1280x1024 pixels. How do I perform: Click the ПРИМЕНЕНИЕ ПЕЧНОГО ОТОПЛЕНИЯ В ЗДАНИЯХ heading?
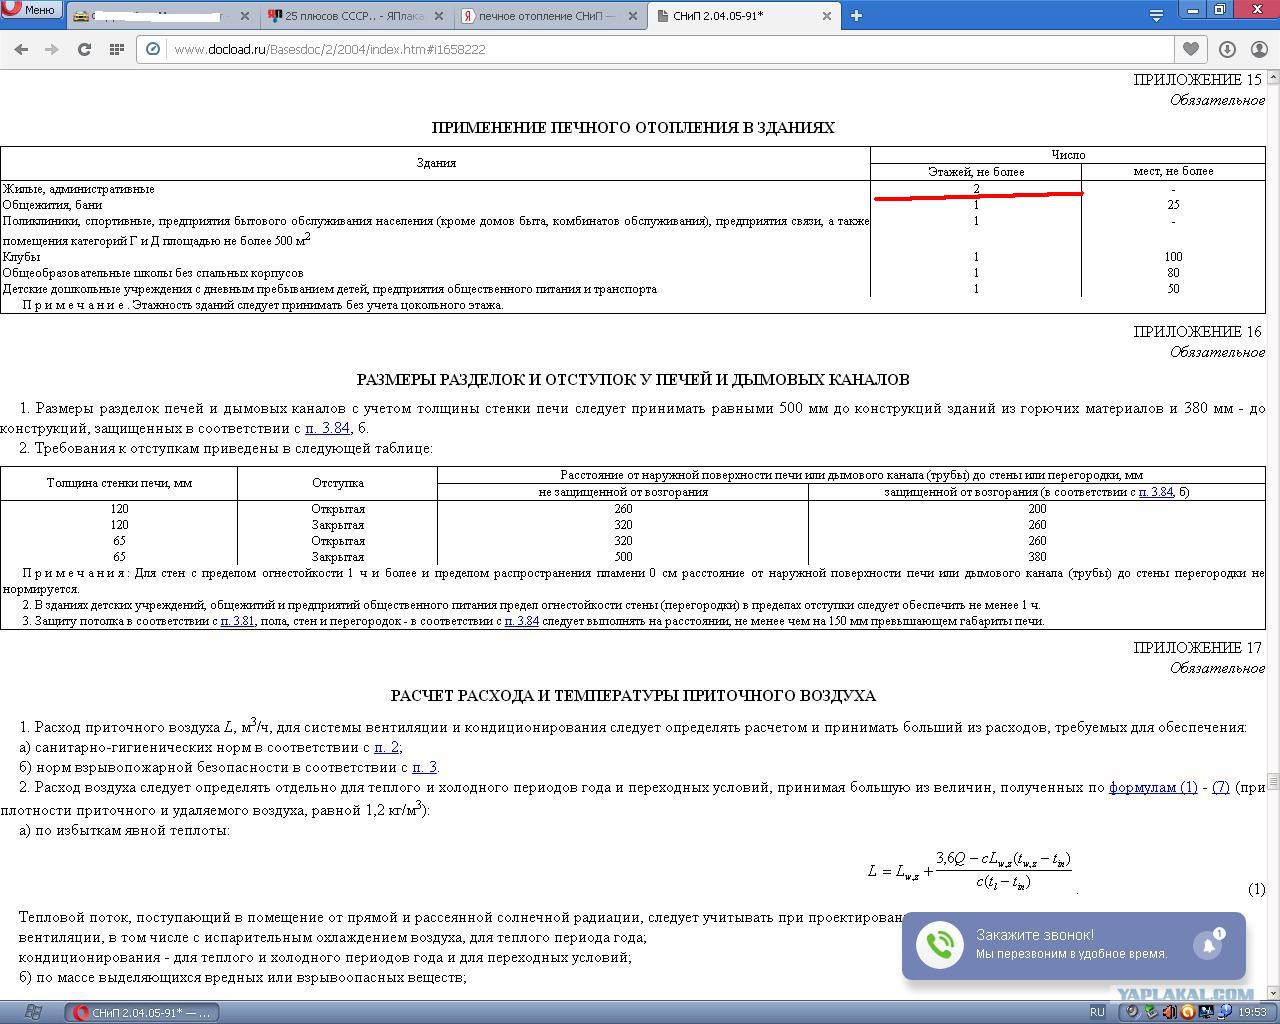pyautogui.click(x=633, y=127)
